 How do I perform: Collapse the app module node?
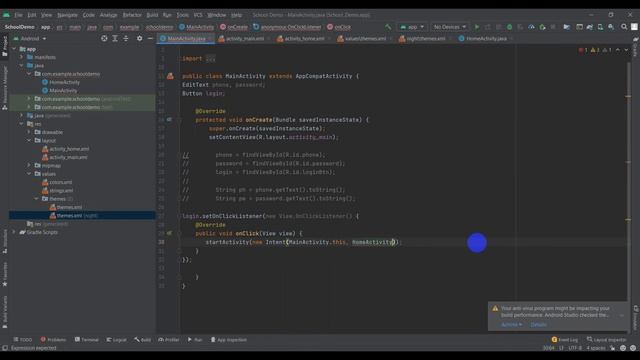coord(14,49)
